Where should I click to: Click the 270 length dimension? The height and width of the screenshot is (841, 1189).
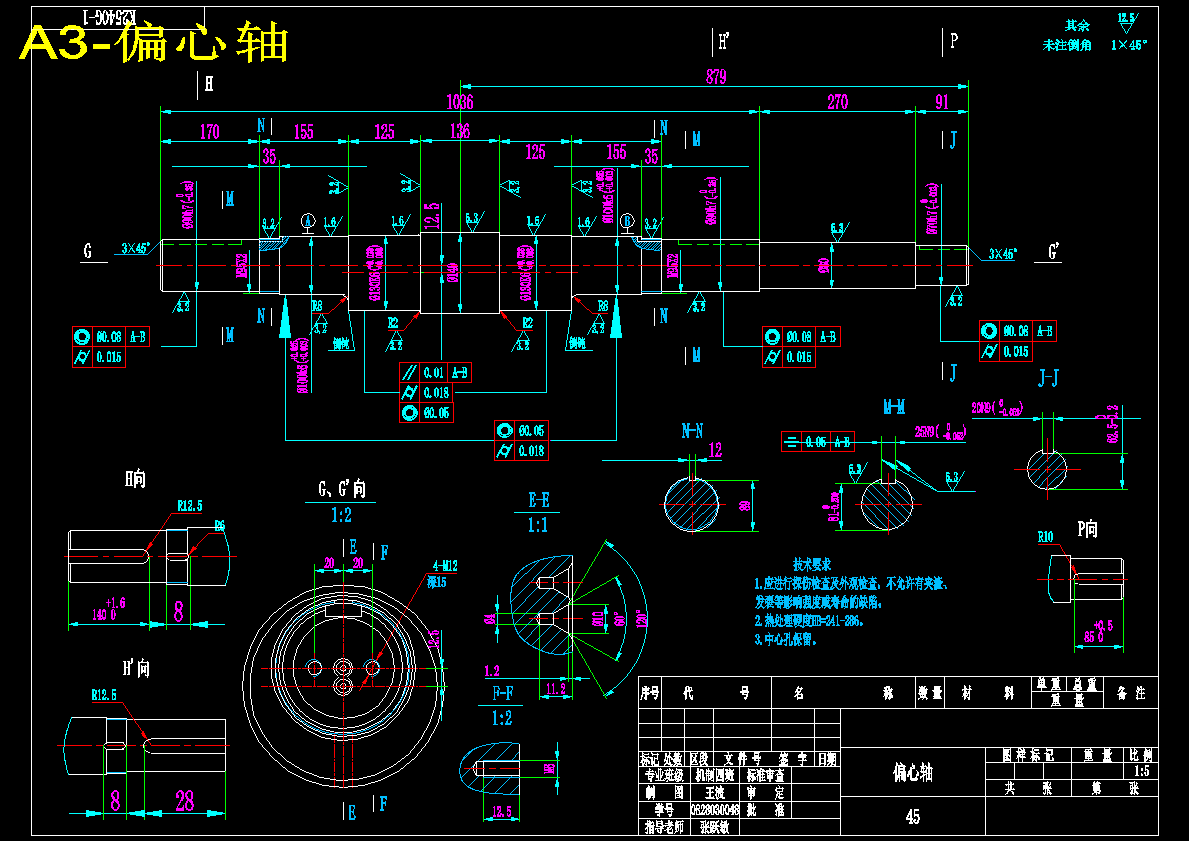pyautogui.click(x=837, y=102)
